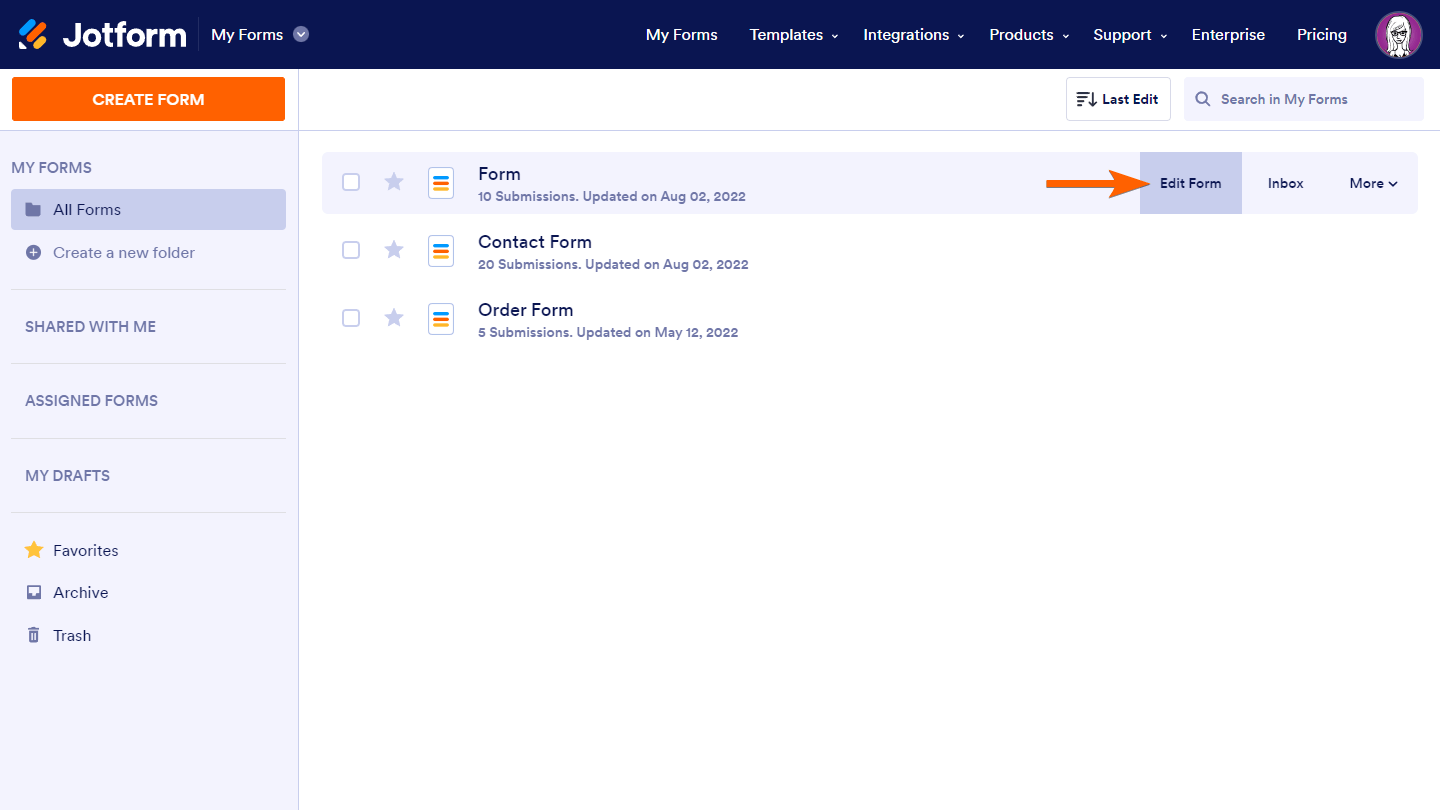This screenshot has height=810, width=1440.
Task: Go to the Enterprise page
Action: tap(1228, 35)
